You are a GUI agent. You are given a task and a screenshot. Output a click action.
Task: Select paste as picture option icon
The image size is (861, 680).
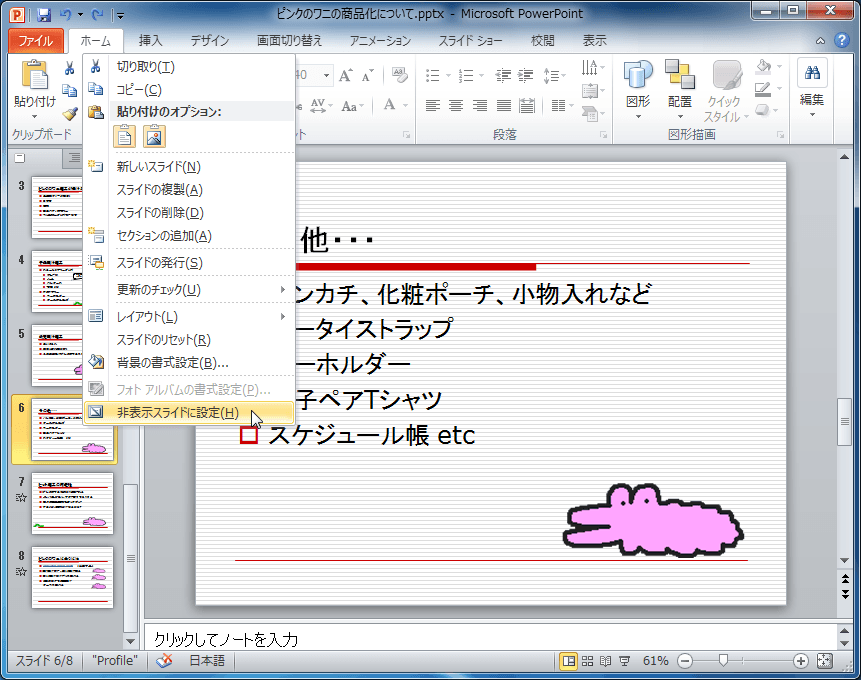pos(154,136)
